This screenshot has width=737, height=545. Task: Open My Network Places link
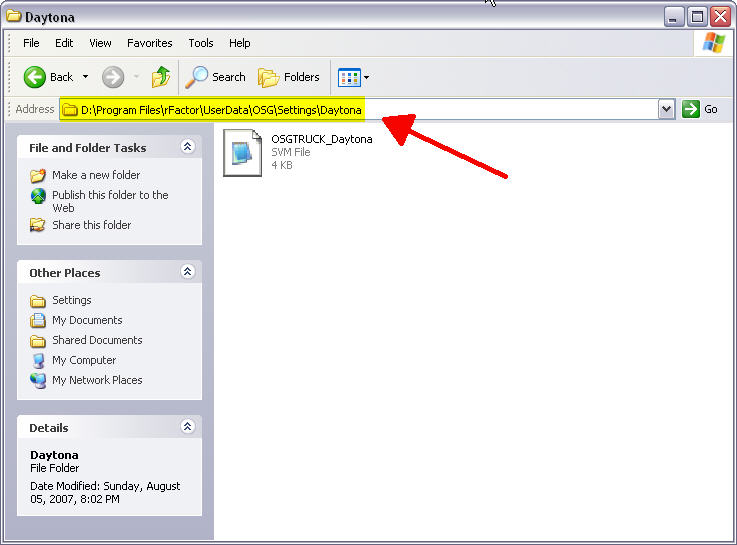coord(97,380)
